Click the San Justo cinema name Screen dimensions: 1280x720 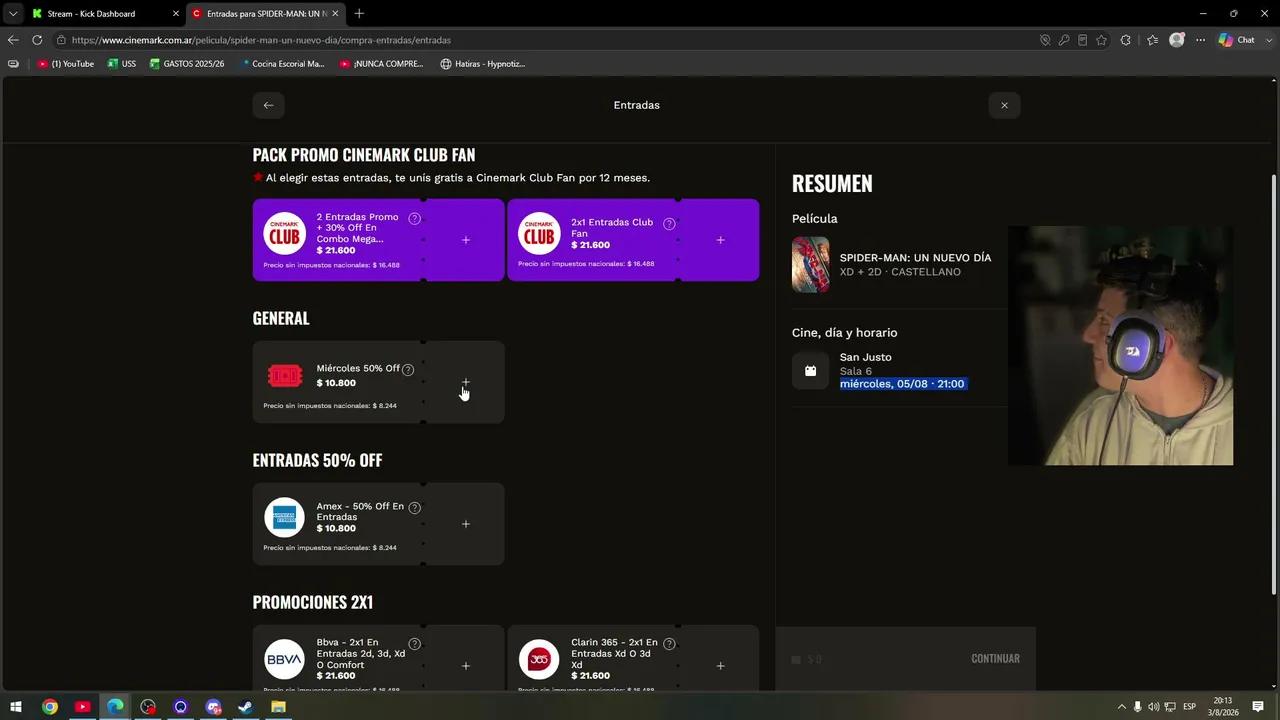[x=866, y=357]
